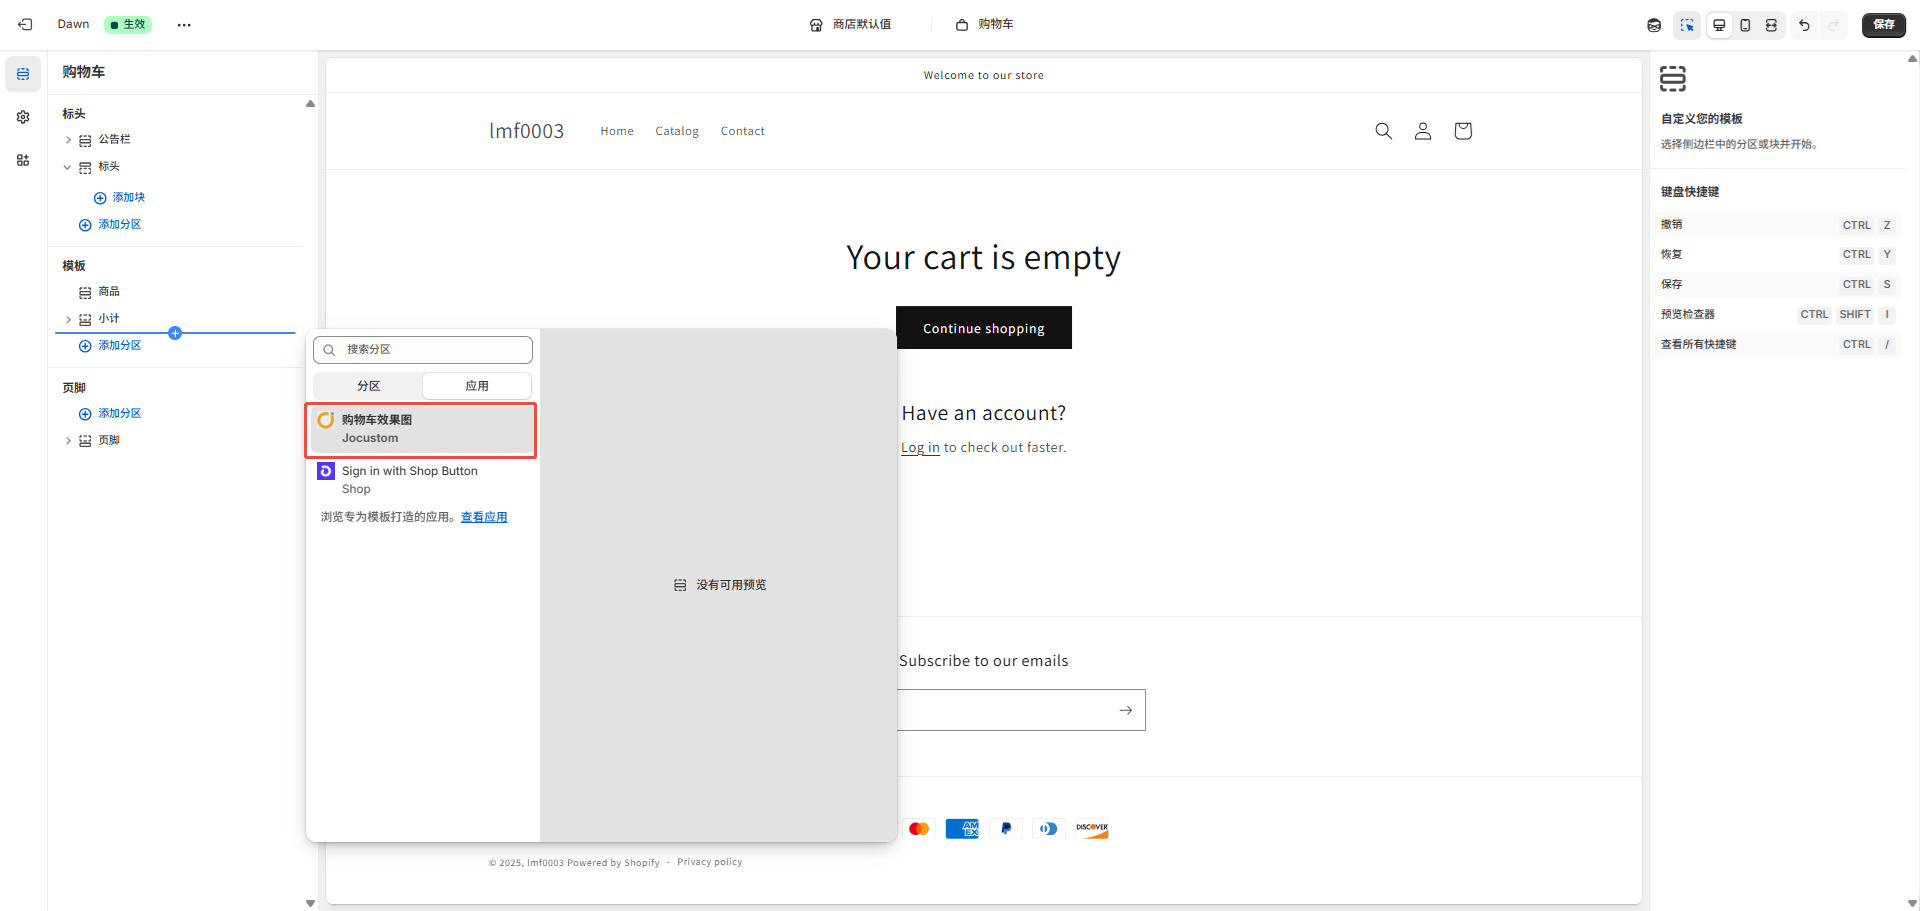
Task: Click the storefront search magnifier icon
Action: [x=1383, y=131]
